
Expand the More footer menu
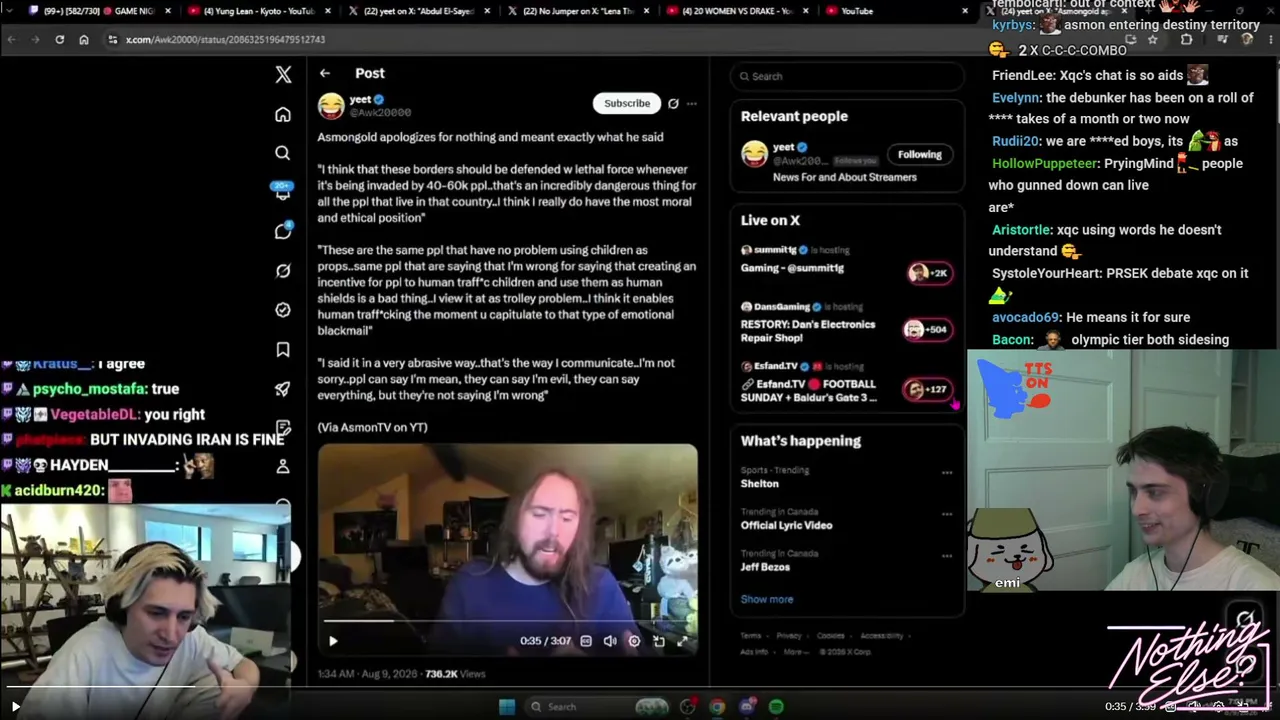pos(797,652)
